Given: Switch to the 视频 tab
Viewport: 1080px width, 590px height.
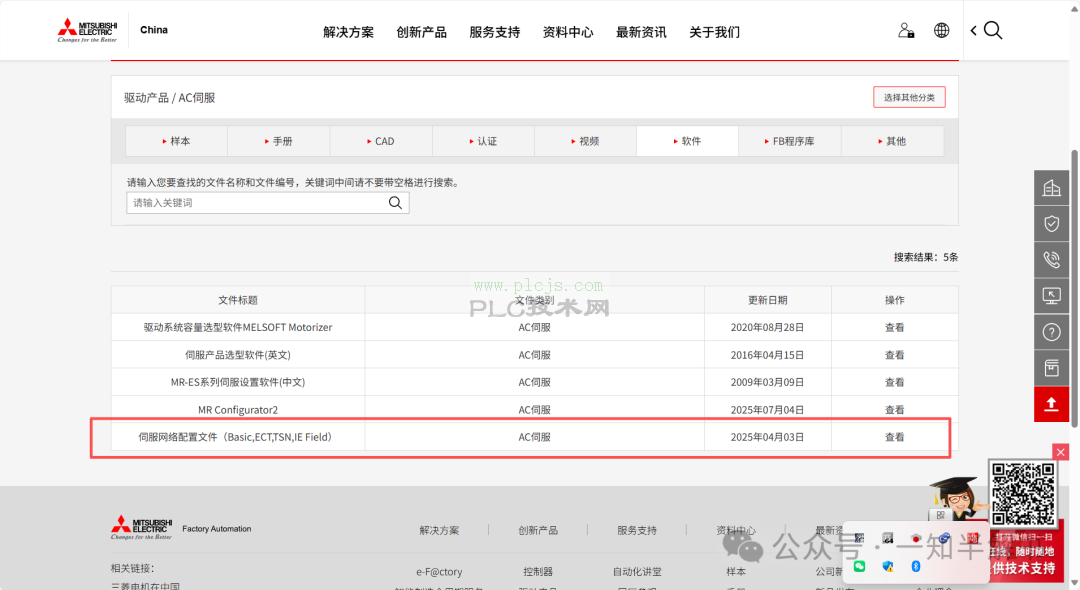Looking at the screenshot, I should click(x=585, y=141).
